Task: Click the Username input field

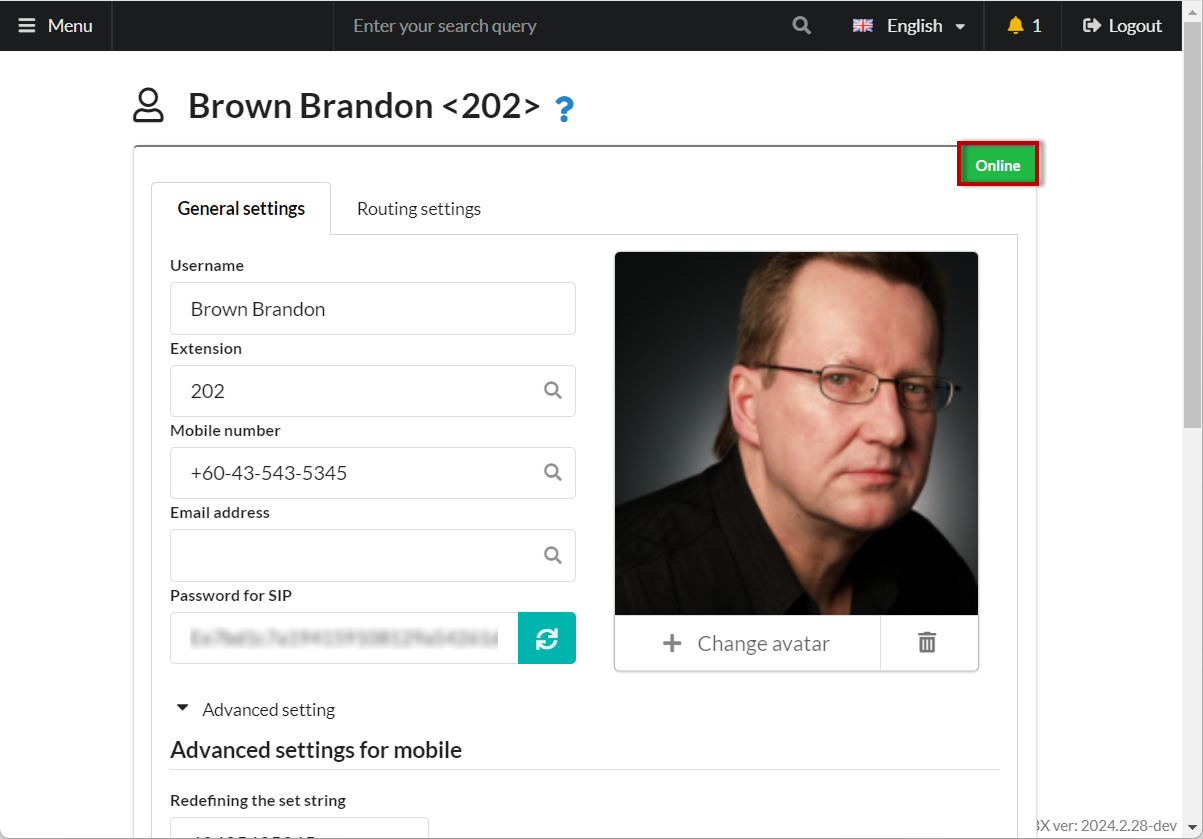Action: point(372,309)
